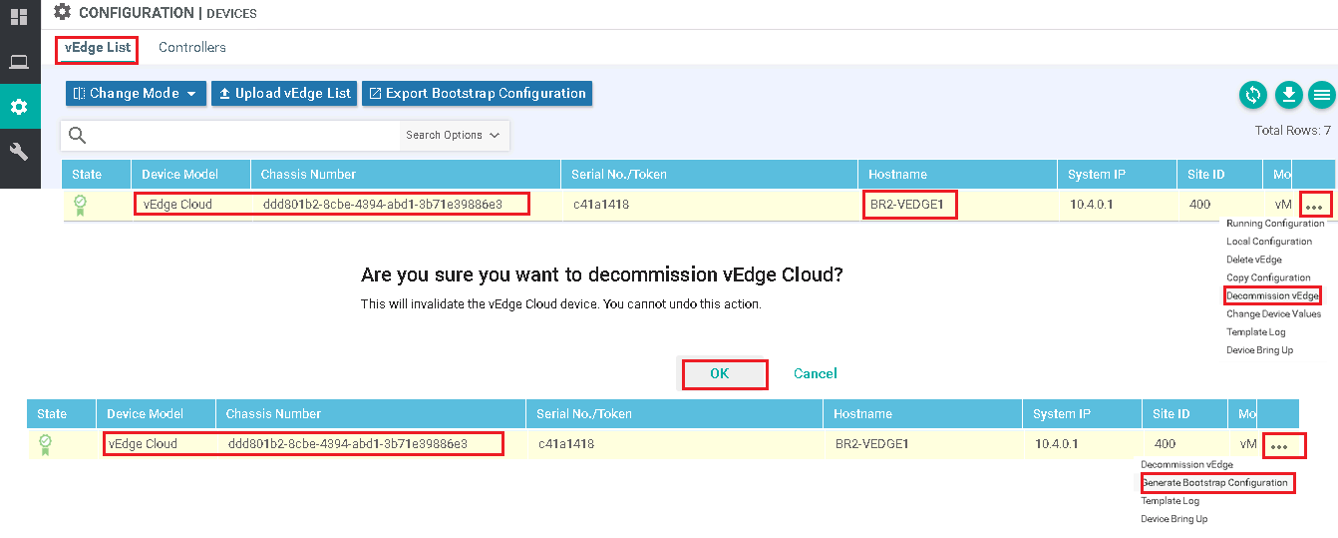Choose Decommission vEdge in the upper actions menu

(x=1272, y=296)
